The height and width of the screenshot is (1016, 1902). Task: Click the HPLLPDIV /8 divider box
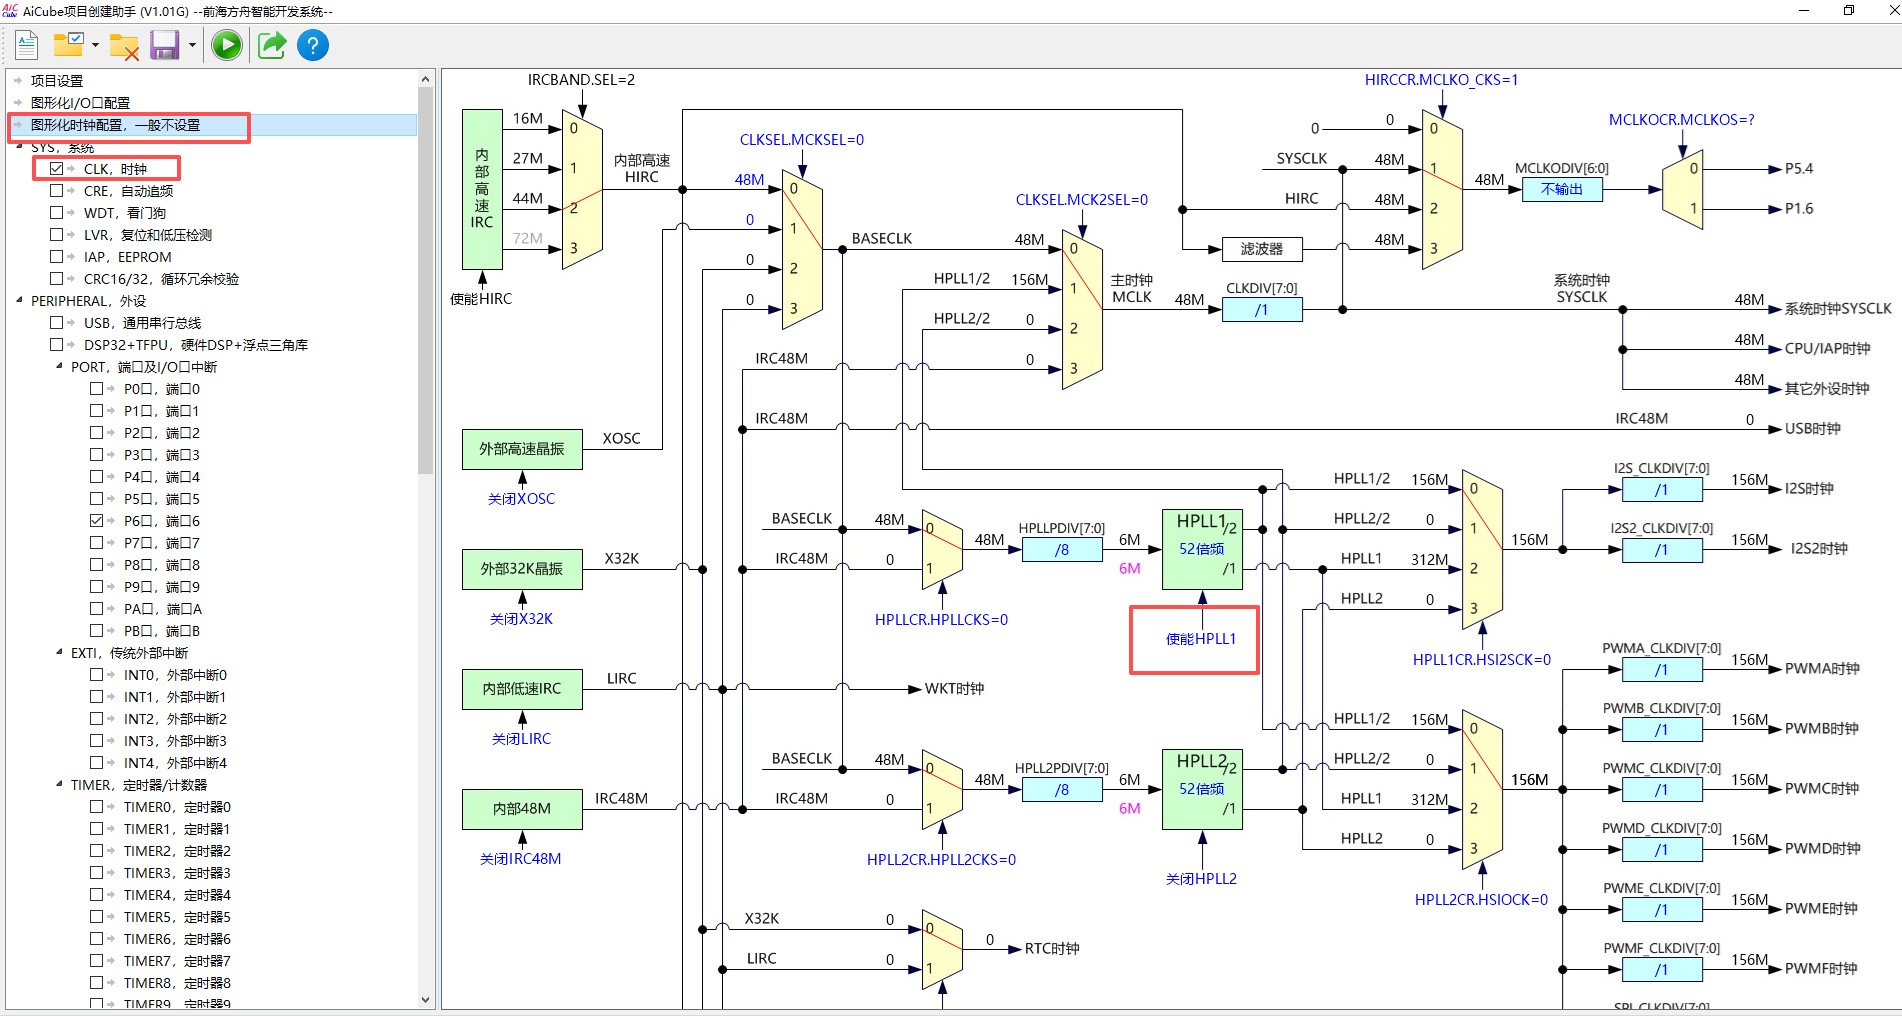[1062, 550]
